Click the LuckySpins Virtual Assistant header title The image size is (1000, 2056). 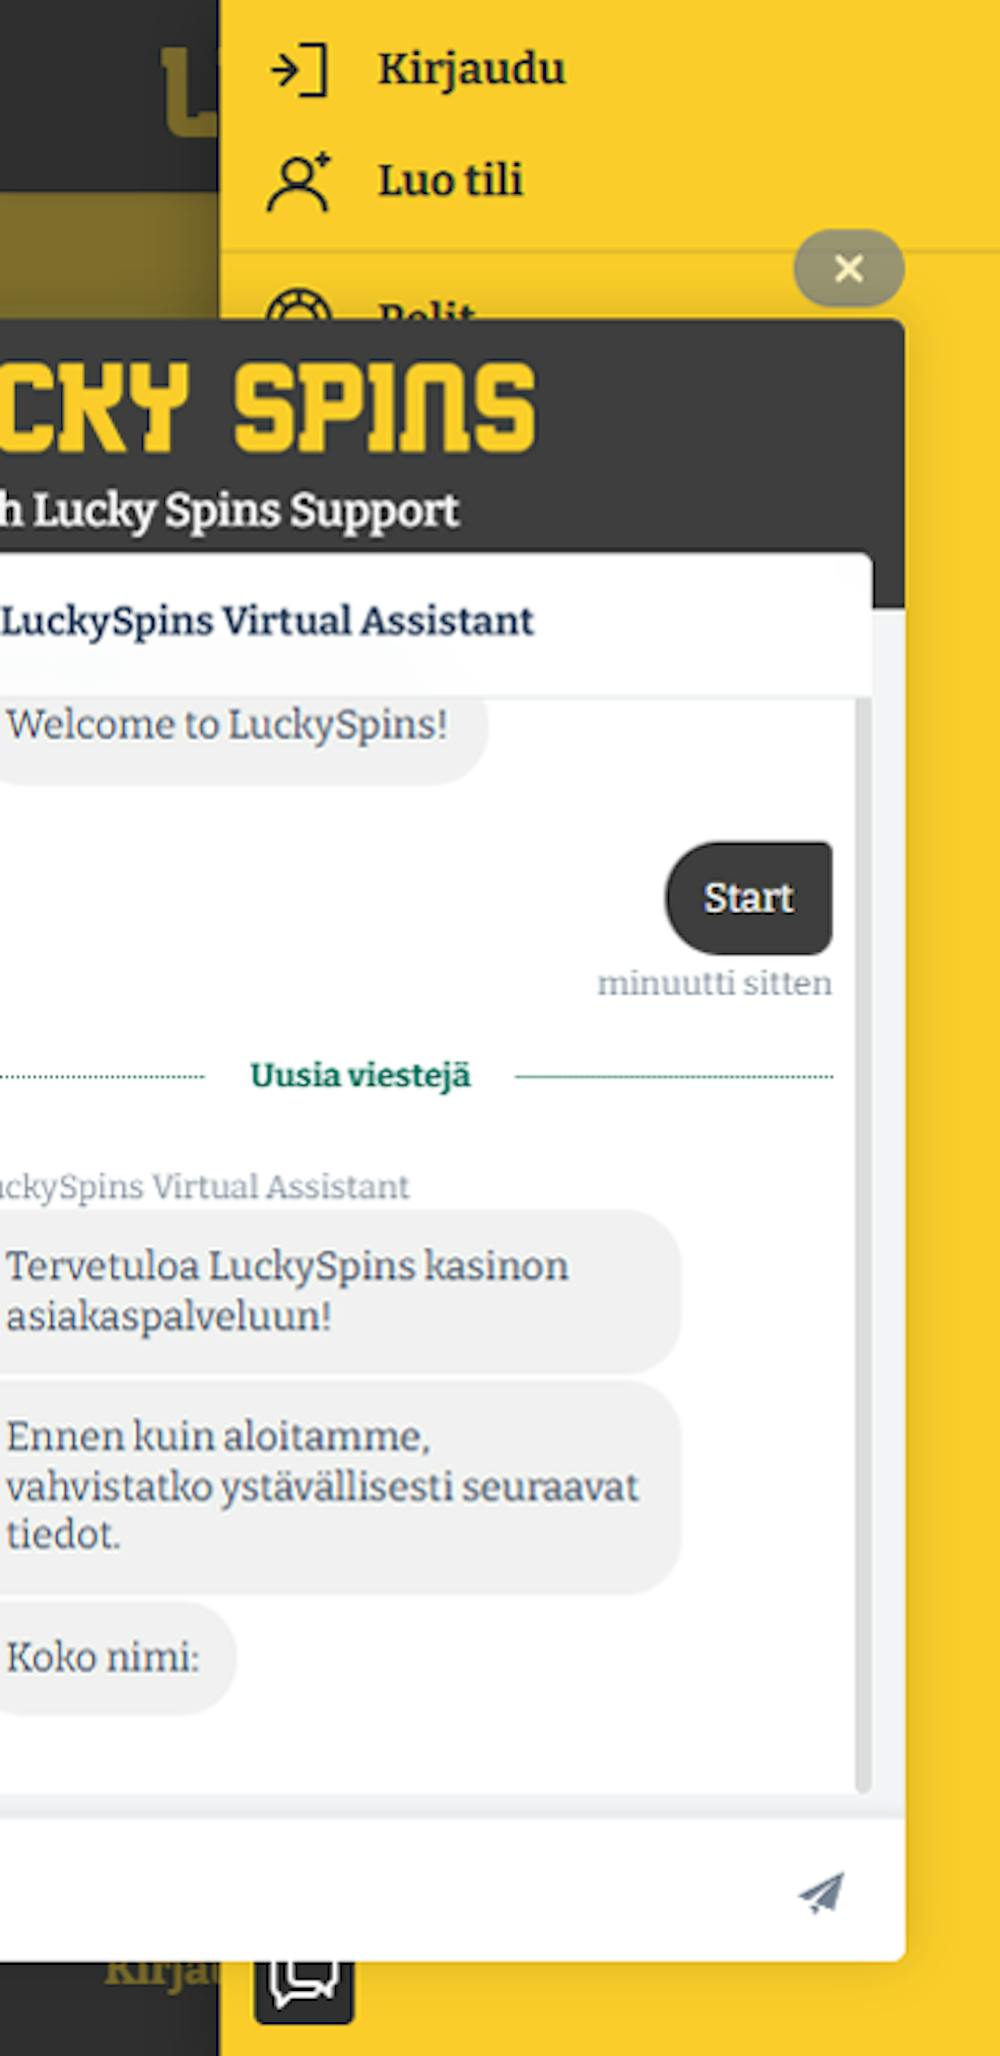[267, 621]
